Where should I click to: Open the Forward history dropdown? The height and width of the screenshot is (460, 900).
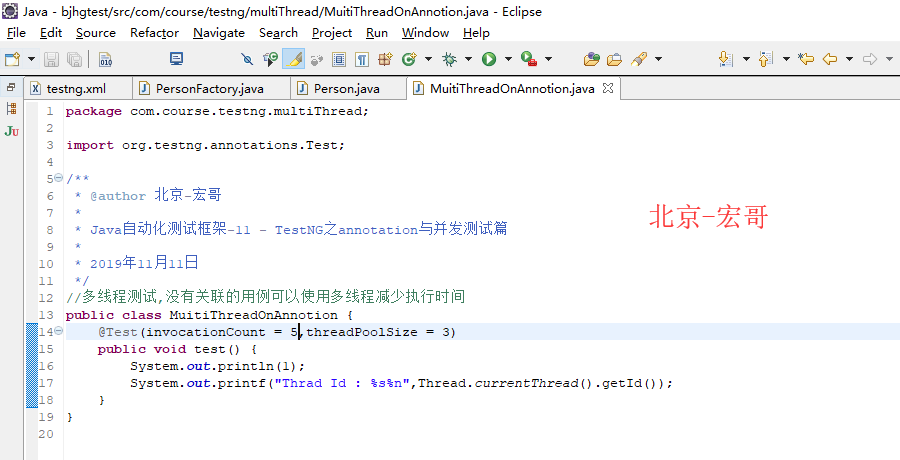tap(890, 59)
